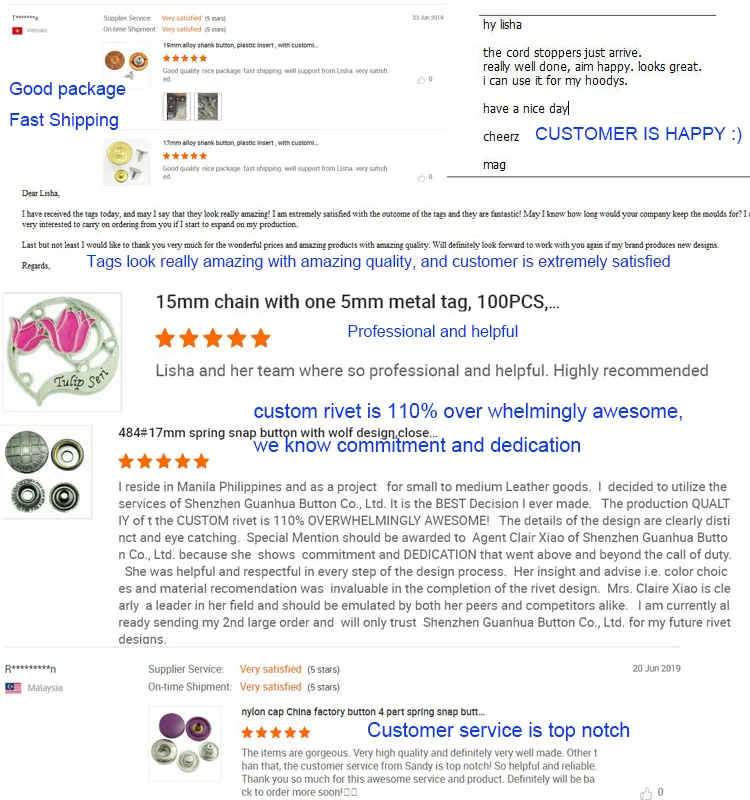Open the nylon cap China factory button link
The image size is (750, 800).
coord(362,711)
